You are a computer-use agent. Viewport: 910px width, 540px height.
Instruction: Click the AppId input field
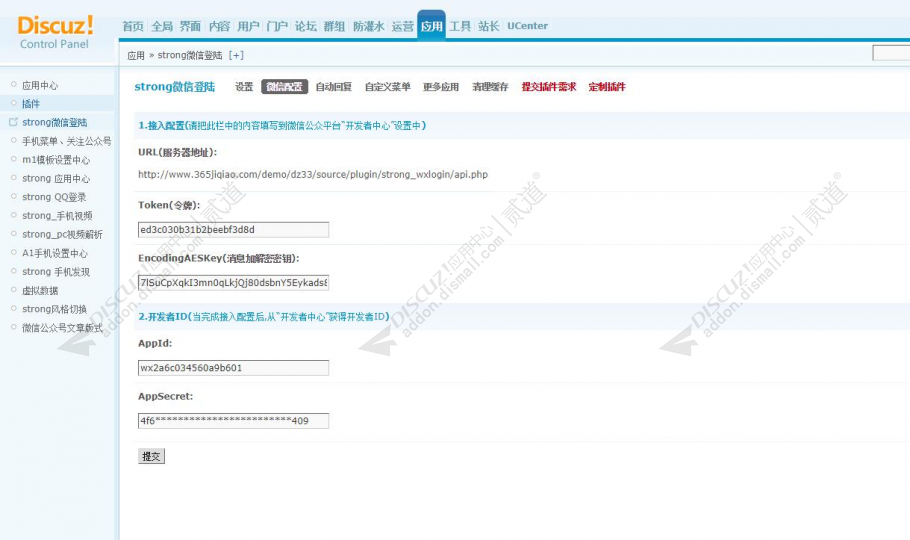tap(233, 368)
